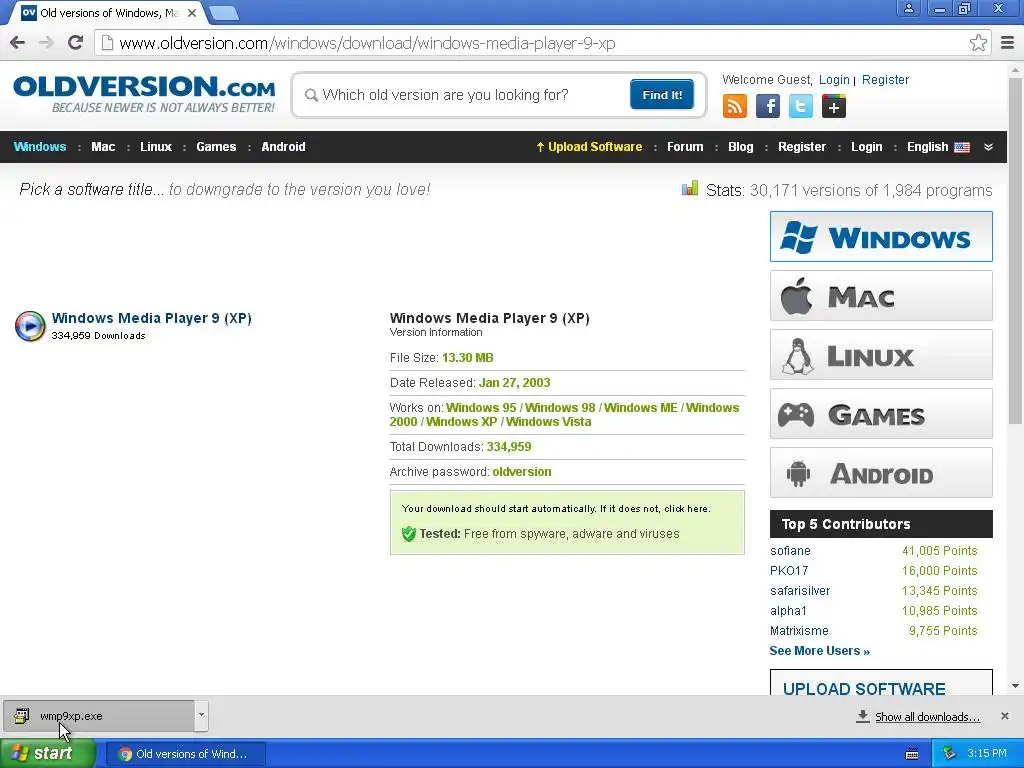
Task: Click Upload Software in the nav bar
Action: [589, 147]
